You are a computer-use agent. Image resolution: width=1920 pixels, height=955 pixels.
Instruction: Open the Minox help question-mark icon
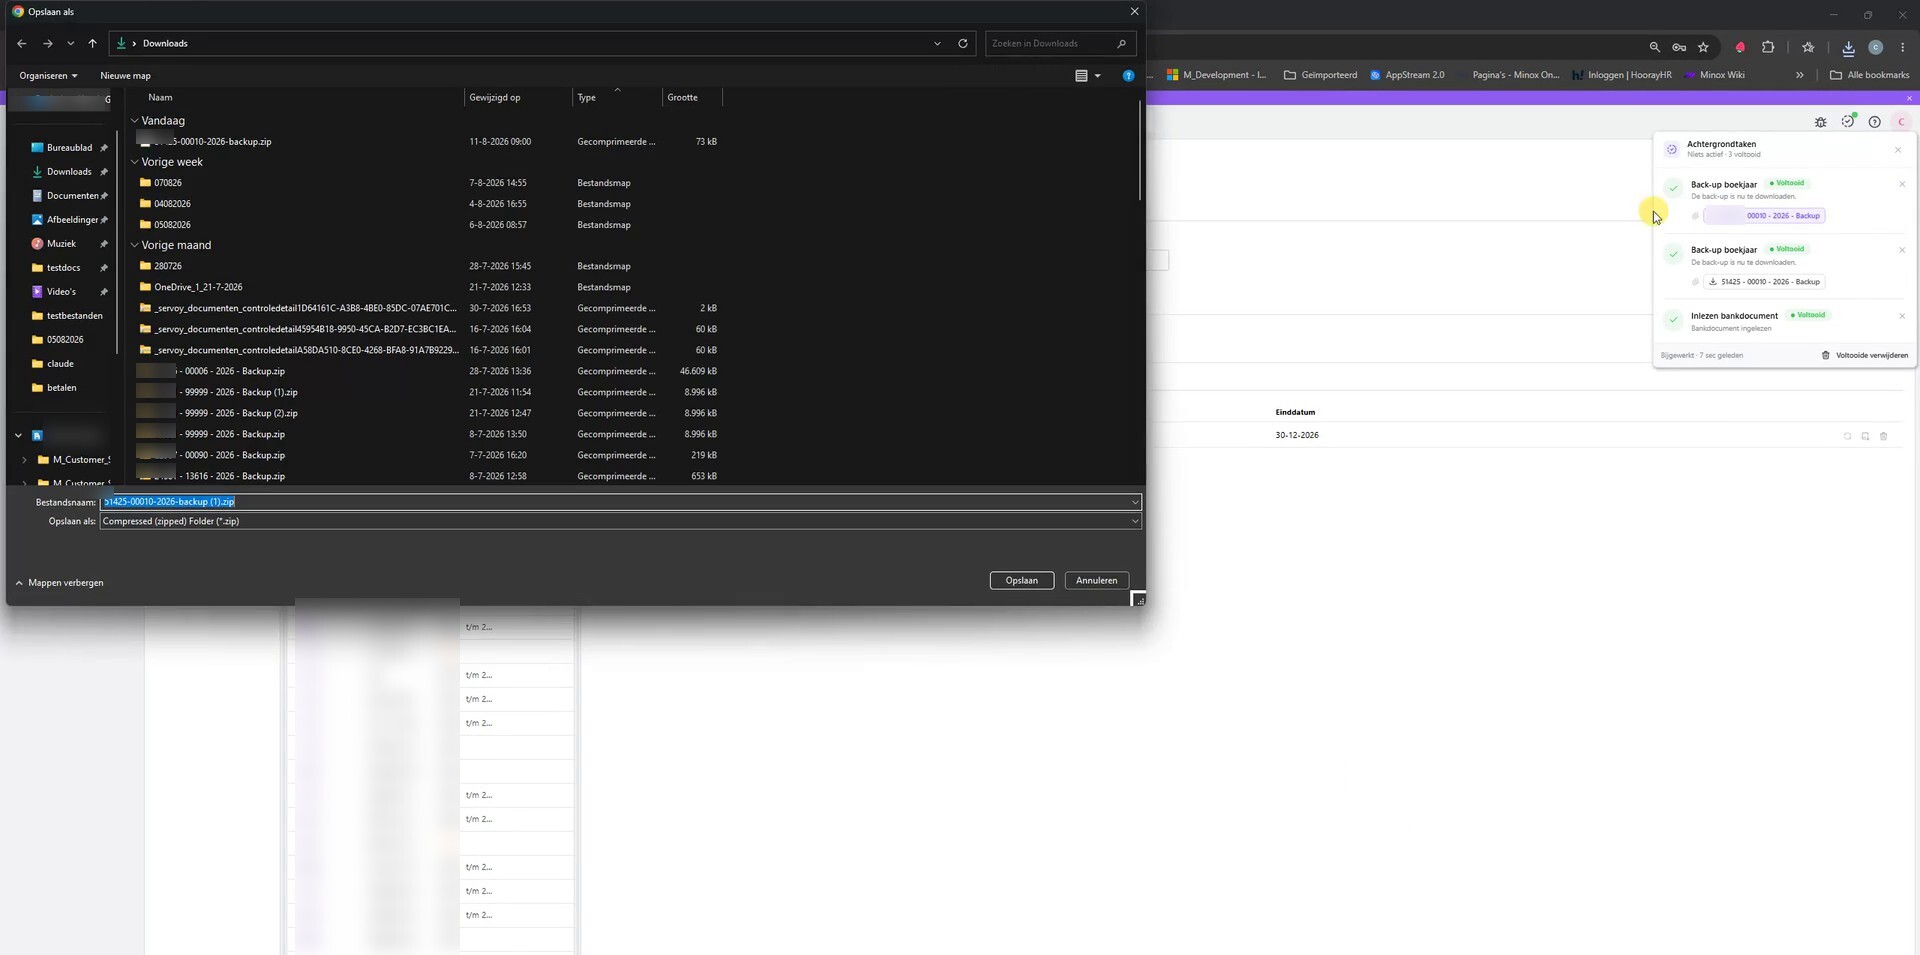1875,122
